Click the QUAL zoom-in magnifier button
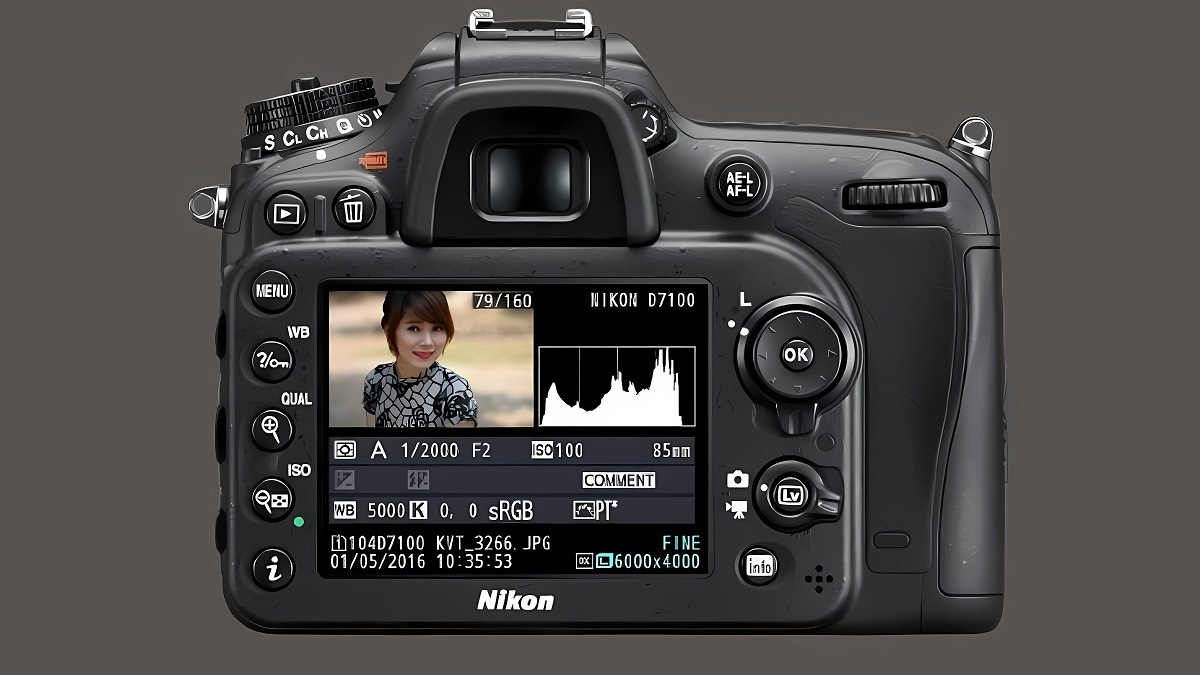Screen dimensions: 1200x675 point(271,429)
